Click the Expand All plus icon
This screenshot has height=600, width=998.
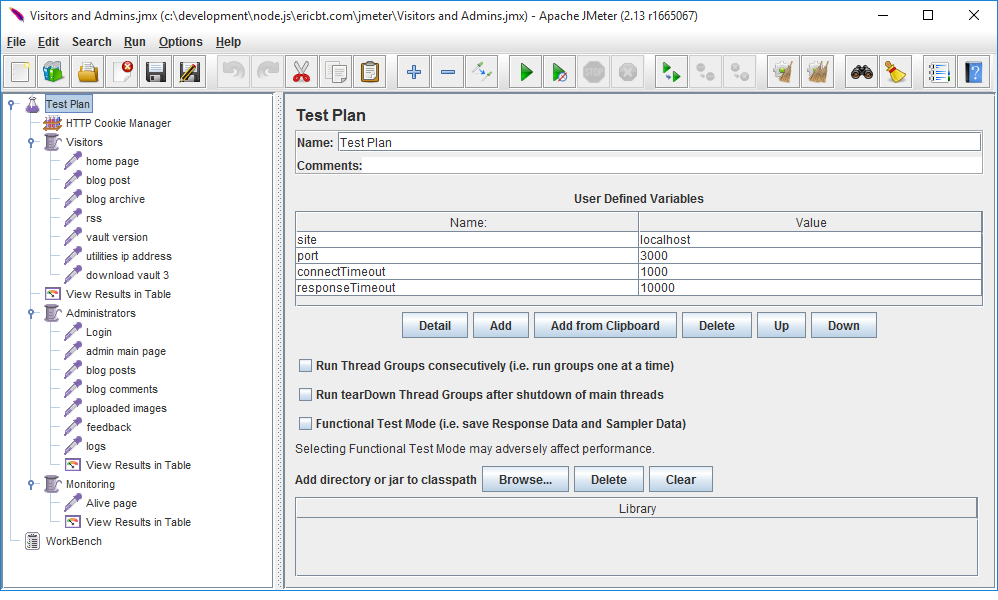coord(414,72)
